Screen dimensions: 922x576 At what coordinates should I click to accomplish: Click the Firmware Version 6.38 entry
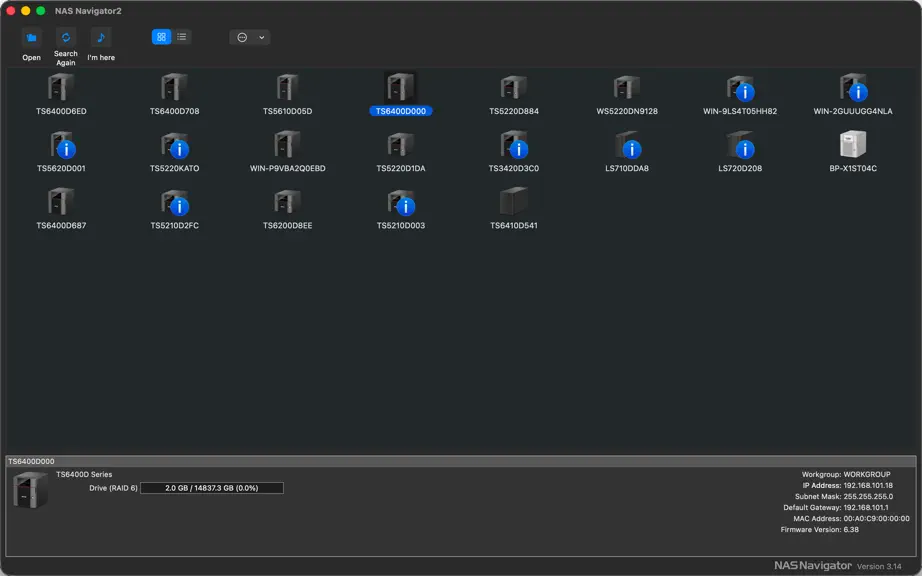point(820,530)
